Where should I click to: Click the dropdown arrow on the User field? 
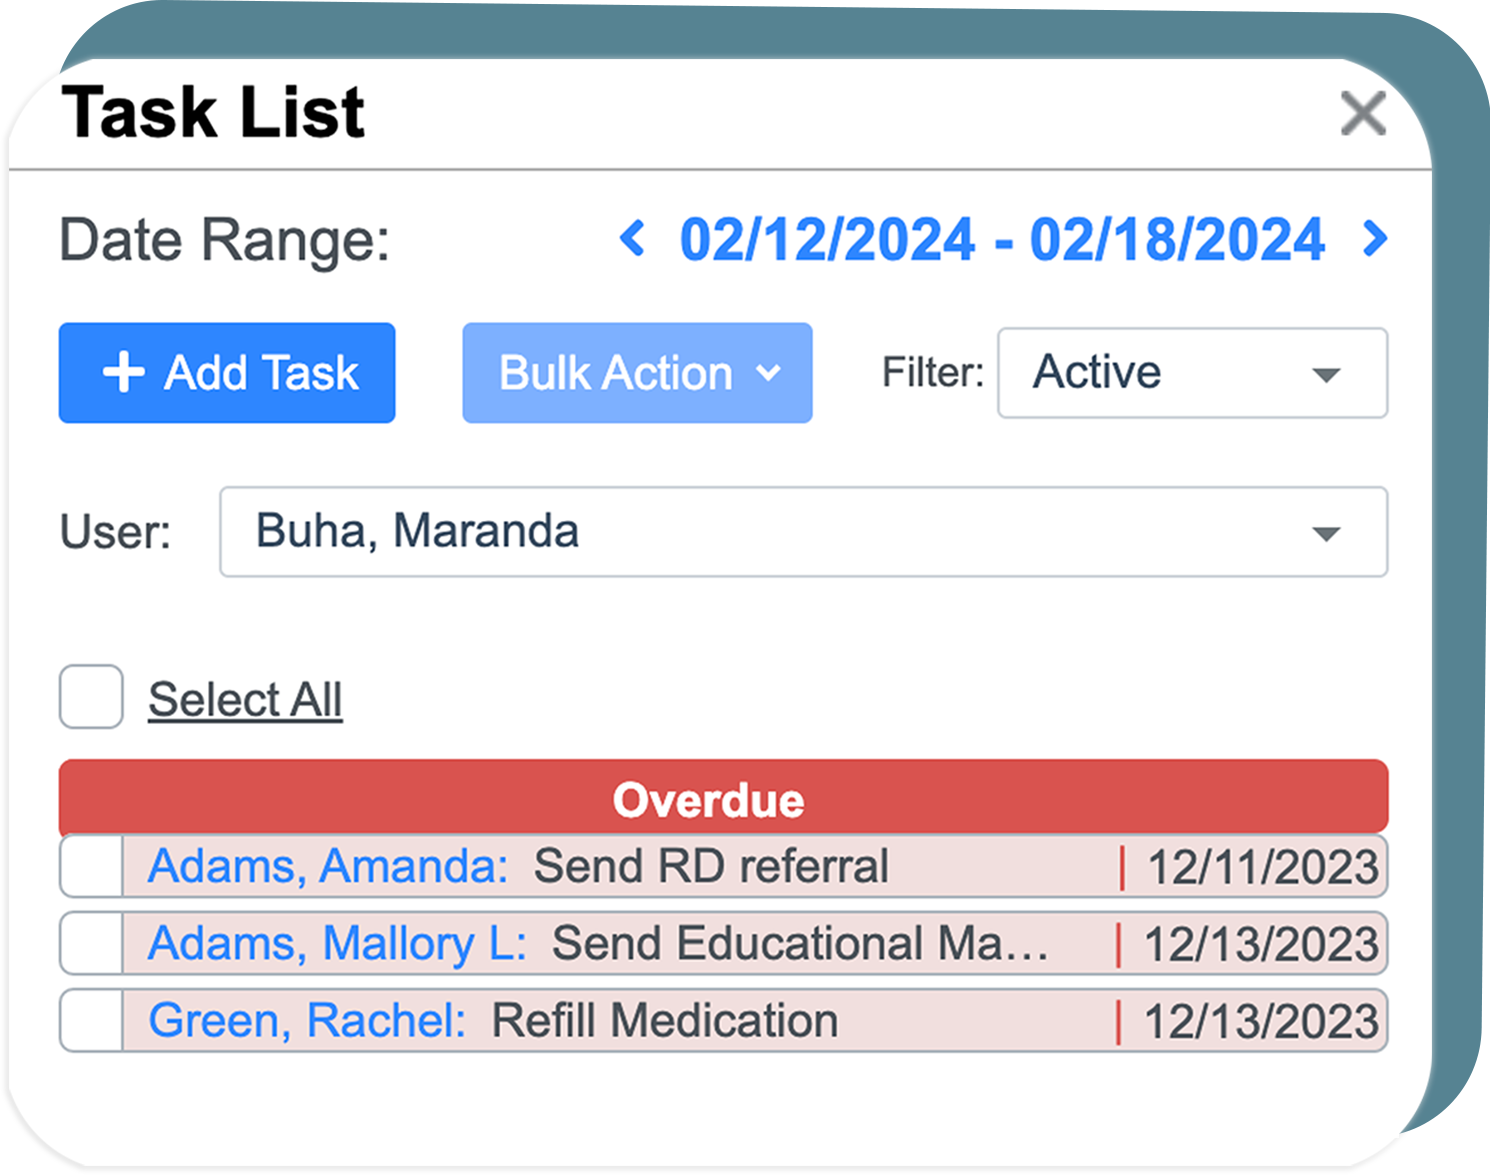(1324, 532)
